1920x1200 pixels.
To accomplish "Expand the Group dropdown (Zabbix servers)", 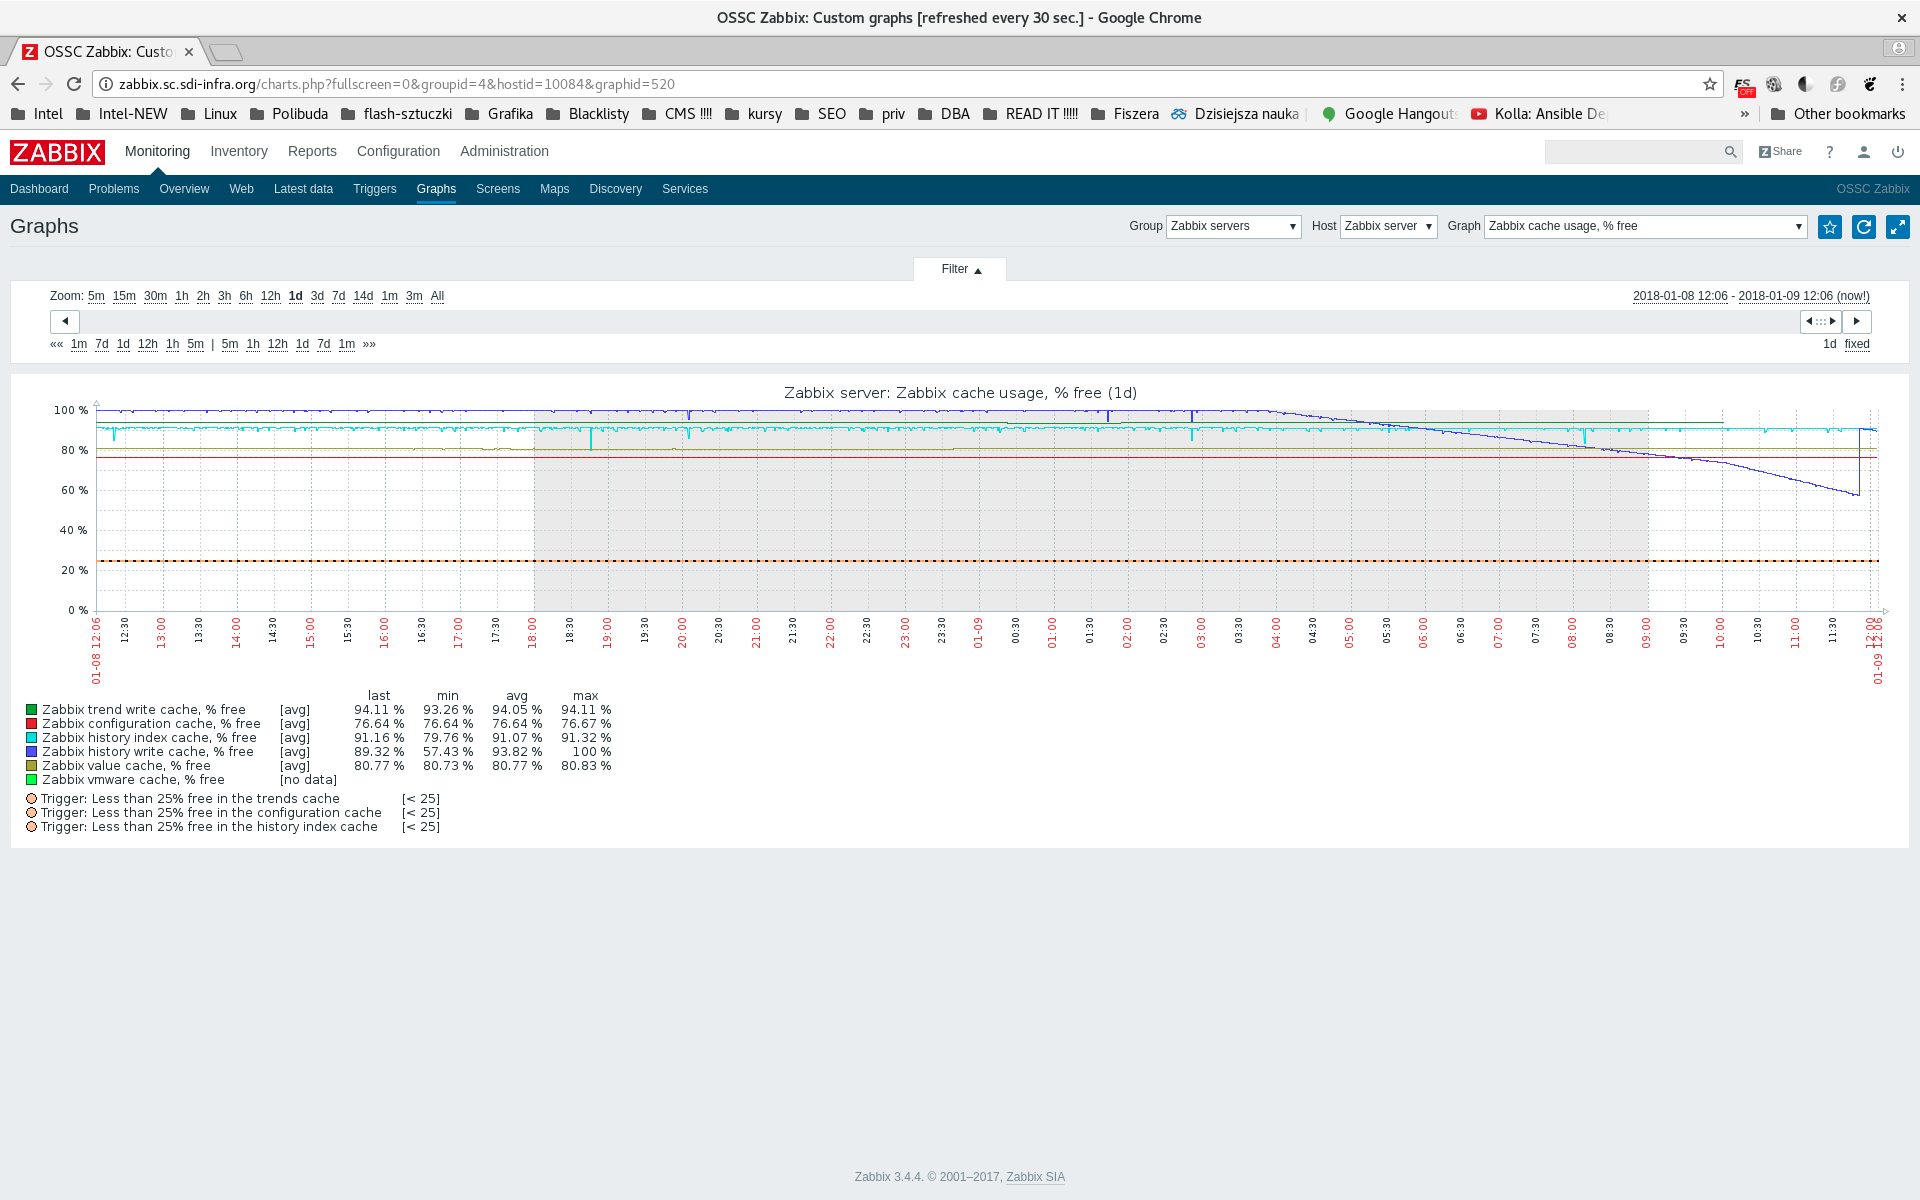I will 1234,227.
